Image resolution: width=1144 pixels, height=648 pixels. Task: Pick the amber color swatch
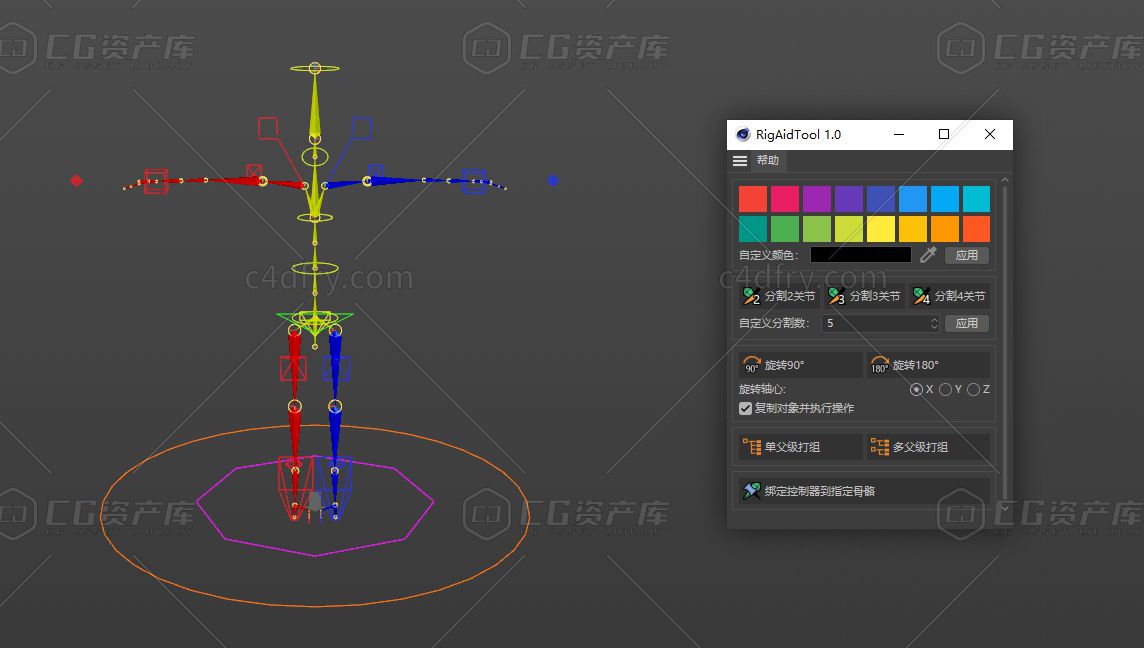(x=913, y=228)
